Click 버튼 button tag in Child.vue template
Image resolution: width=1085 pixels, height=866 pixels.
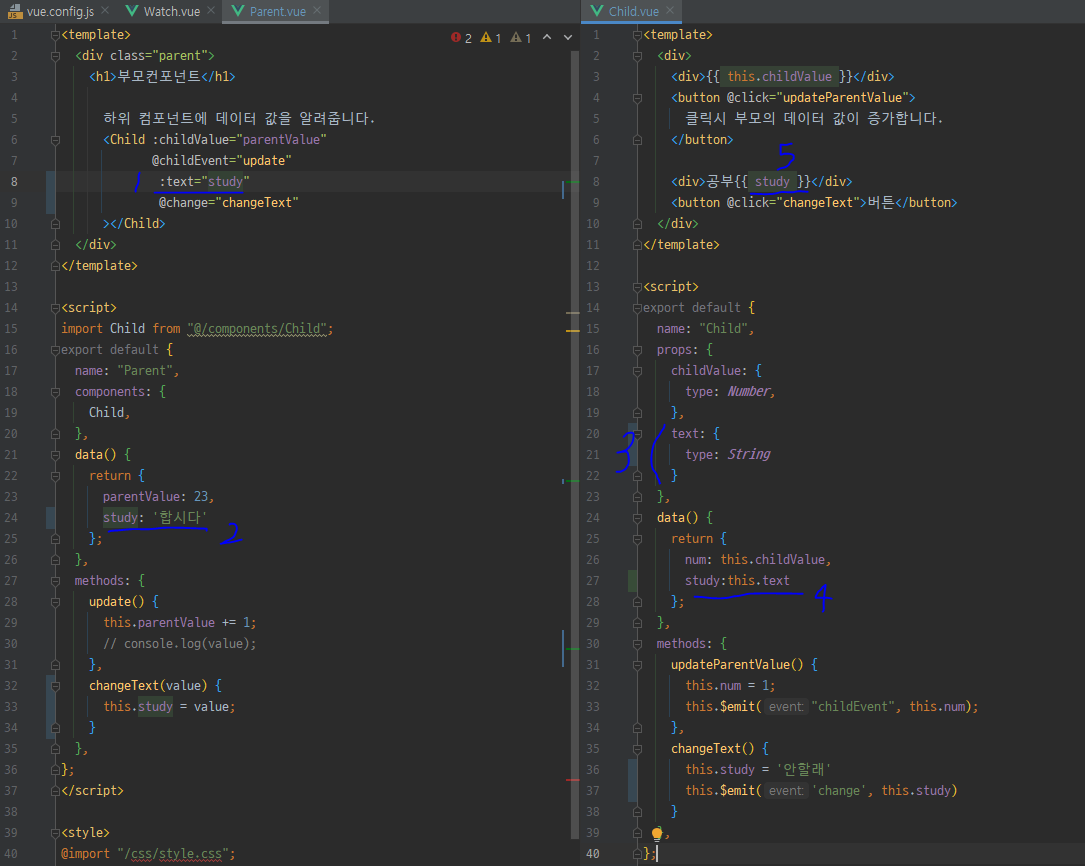(814, 203)
